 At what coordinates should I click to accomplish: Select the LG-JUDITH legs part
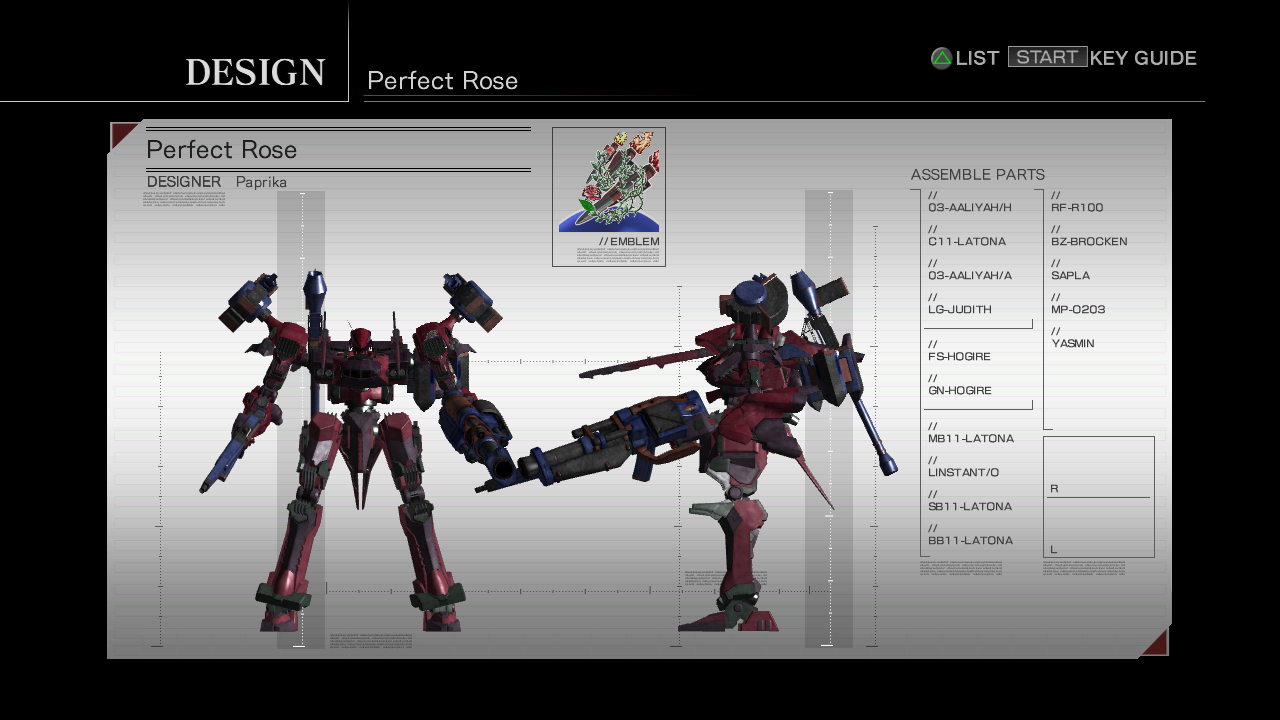pos(960,309)
